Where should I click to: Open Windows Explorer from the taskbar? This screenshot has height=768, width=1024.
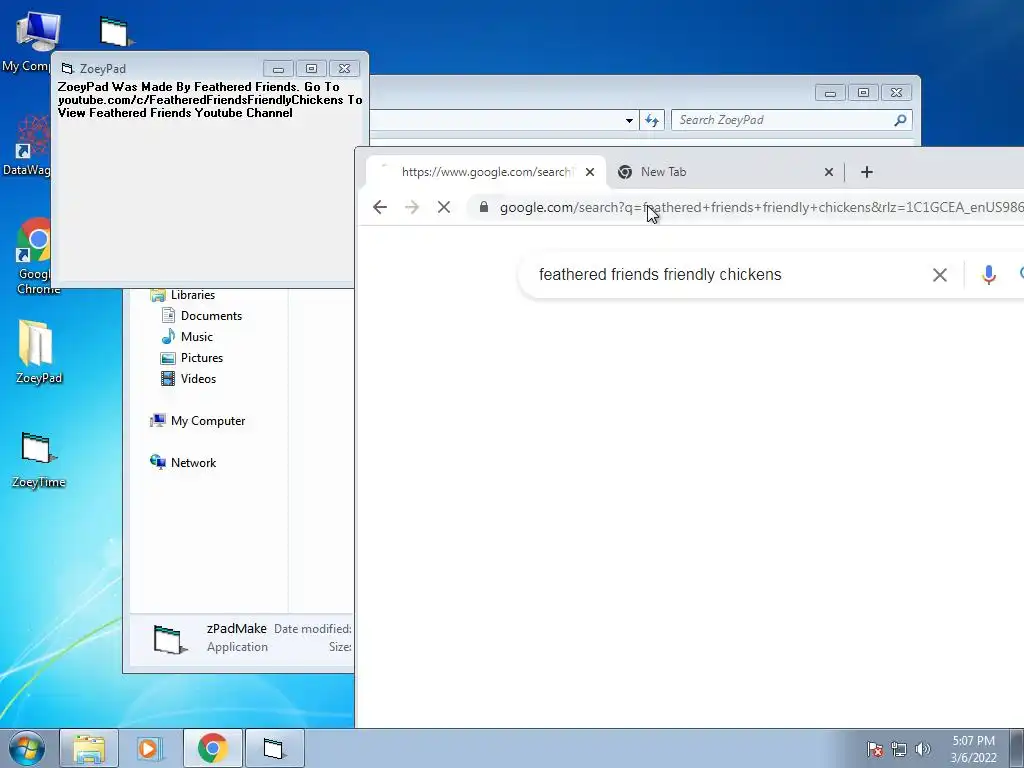pos(89,748)
